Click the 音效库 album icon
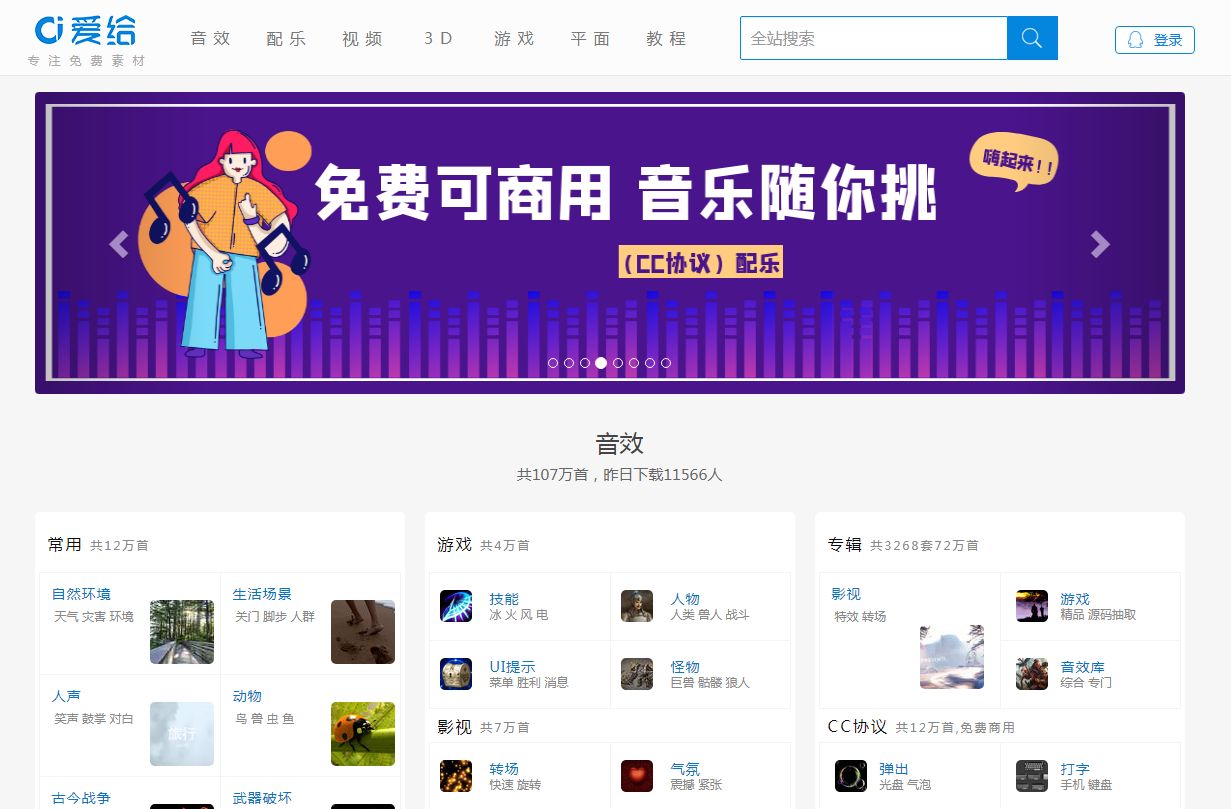Viewport: 1231px width, 809px height. (1032, 674)
